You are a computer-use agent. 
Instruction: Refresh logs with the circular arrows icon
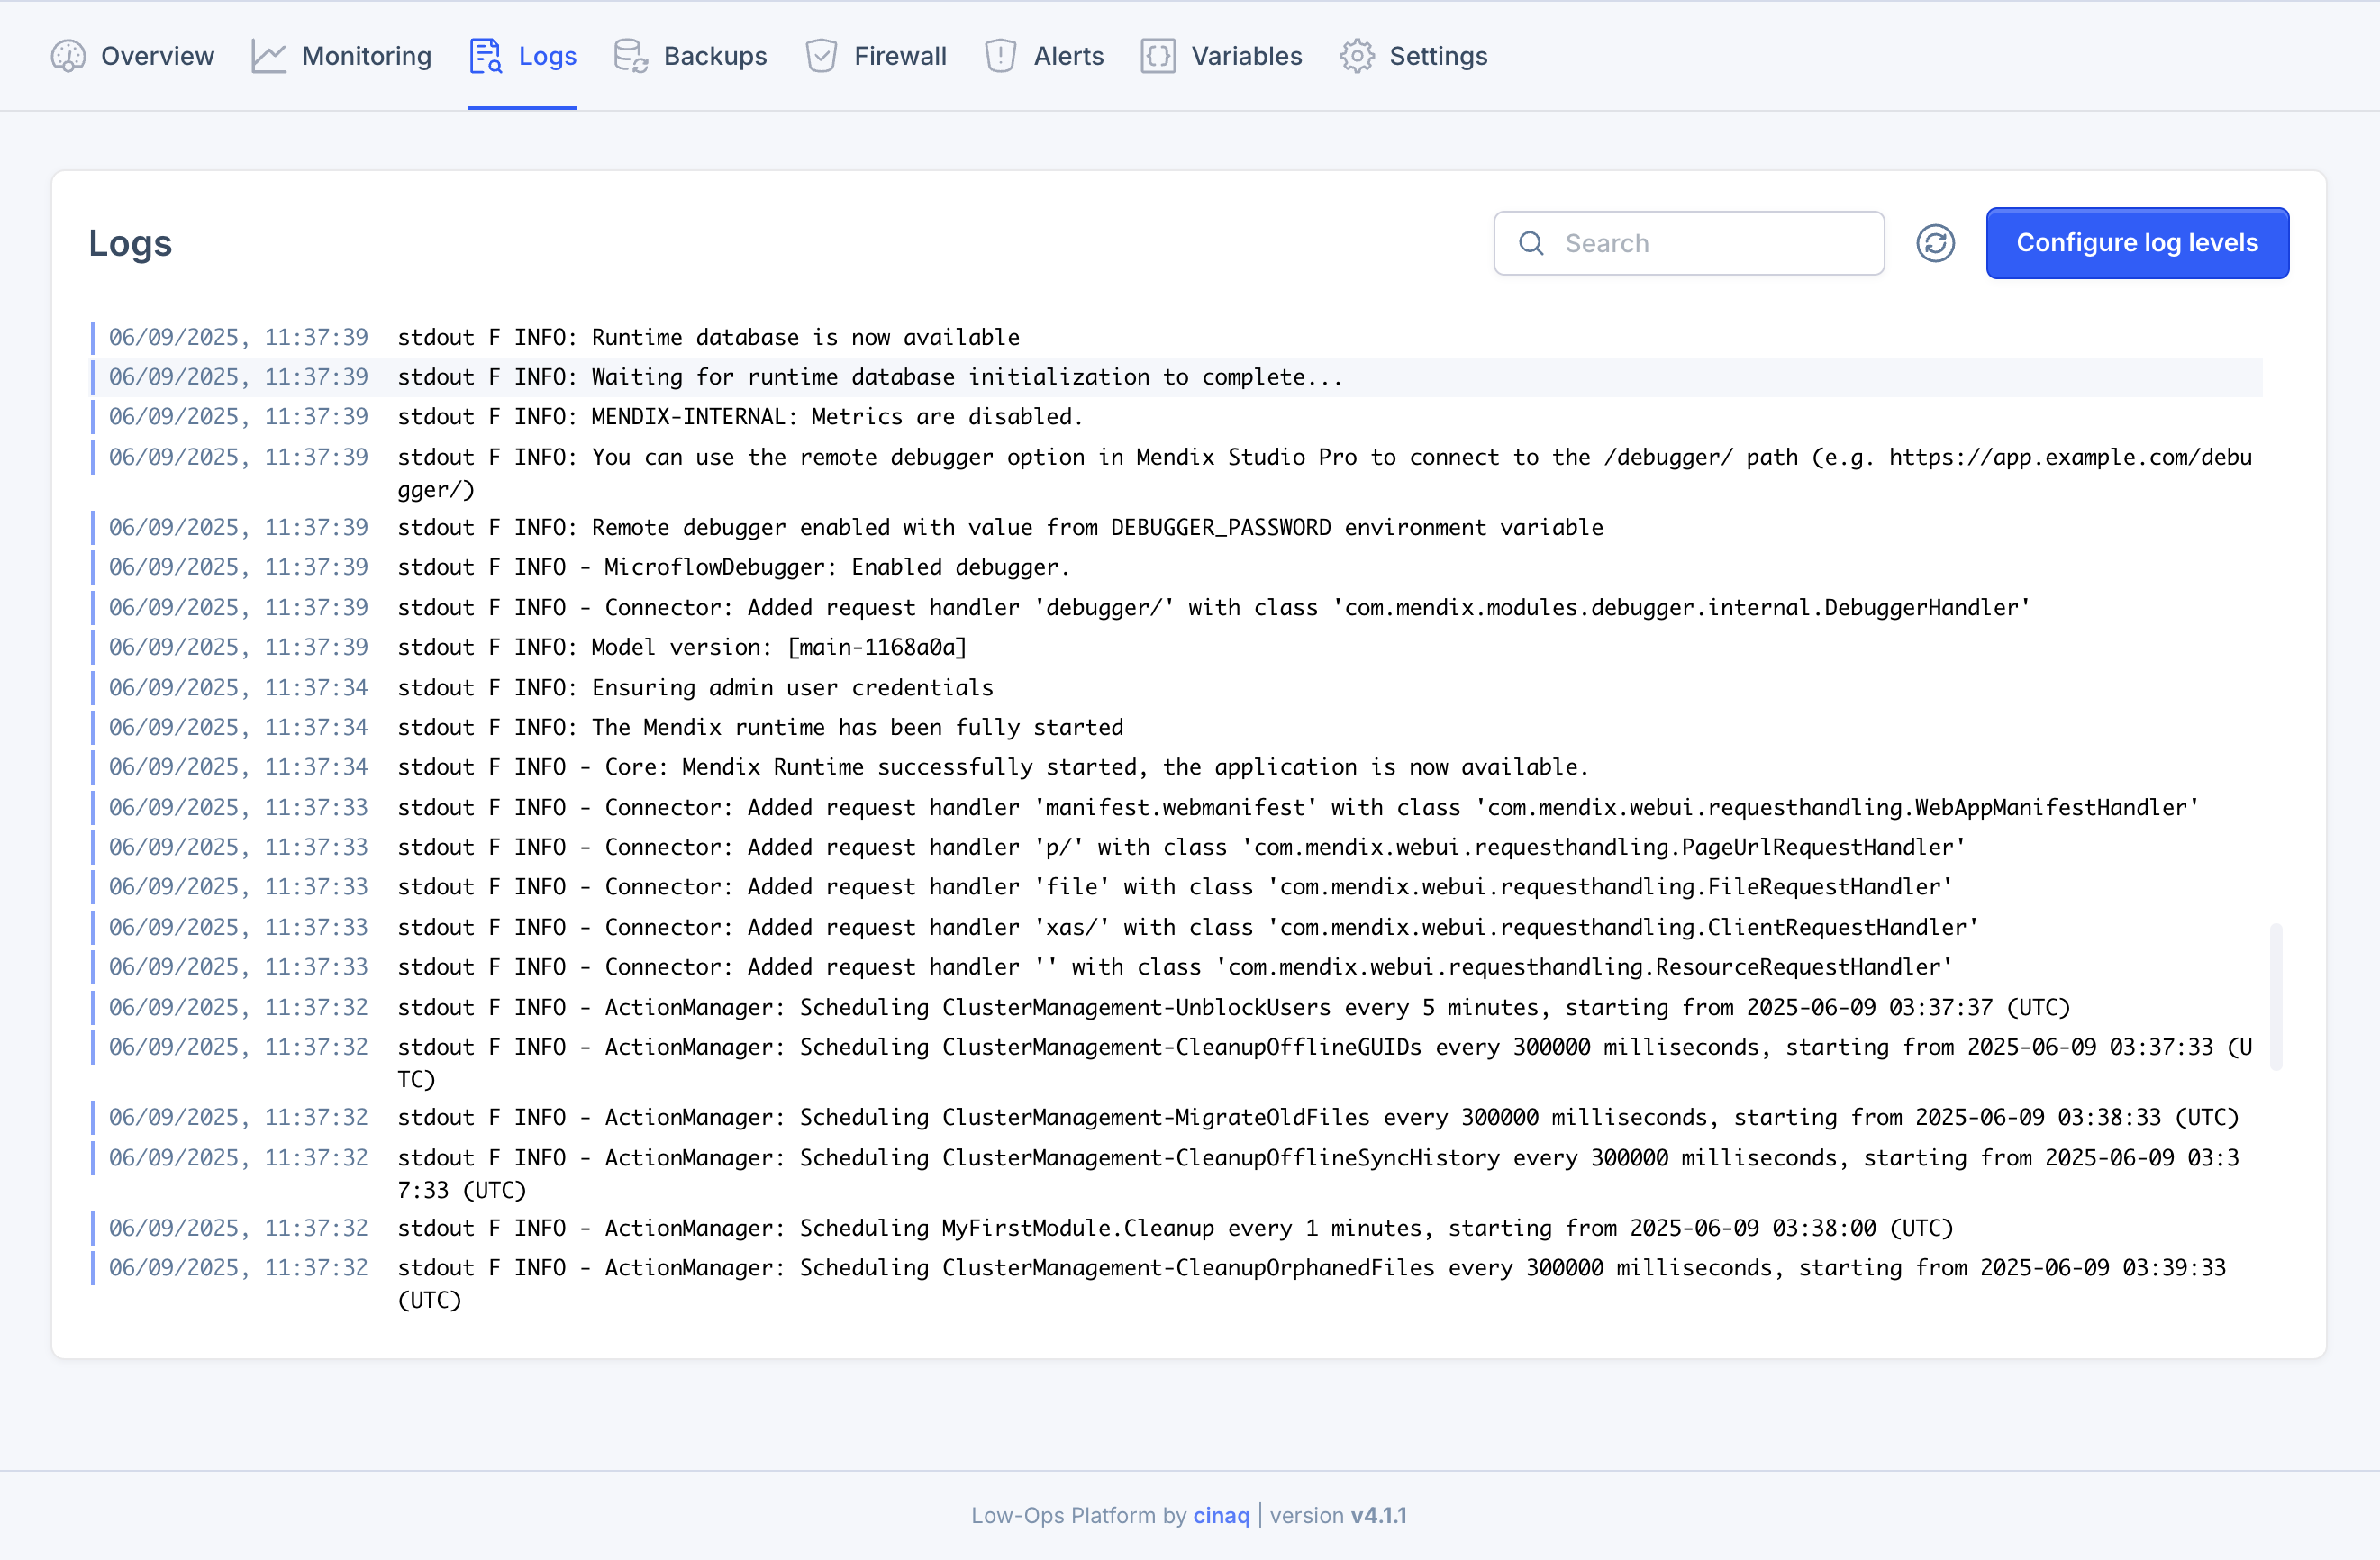[x=1935, y=243]
